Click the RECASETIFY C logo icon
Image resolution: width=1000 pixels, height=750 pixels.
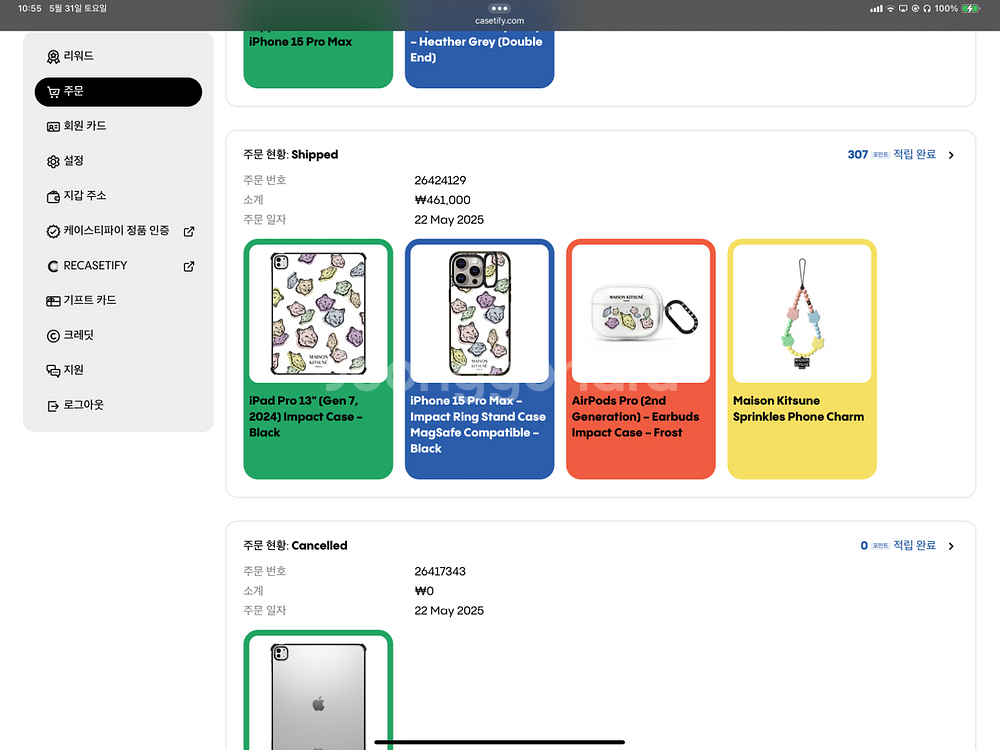[x=53, y=266]
